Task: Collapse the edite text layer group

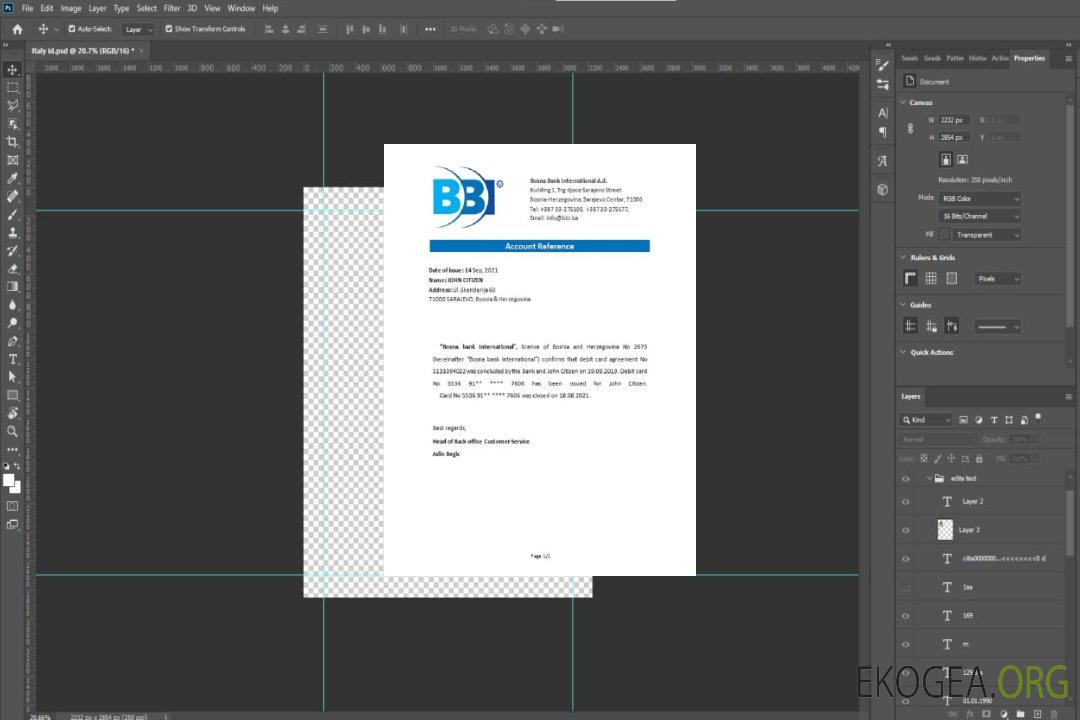Action: click(x=928, y=479)
